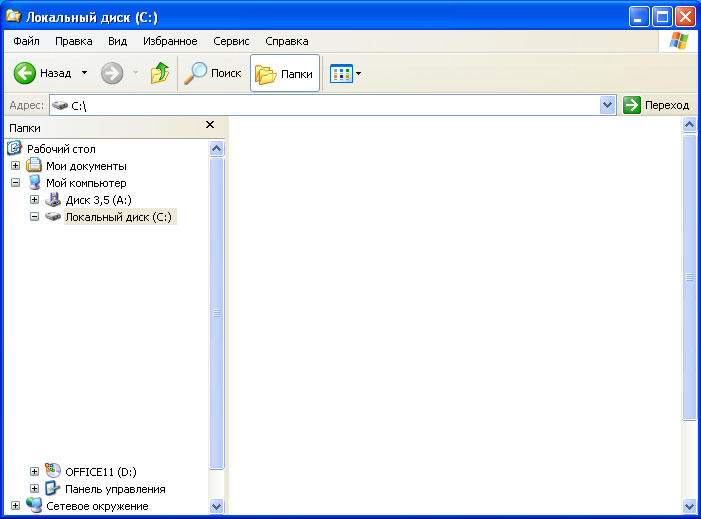Screen dimensions: 701x519
Task: Select the Мои документы label
Action: coord(86,166)
